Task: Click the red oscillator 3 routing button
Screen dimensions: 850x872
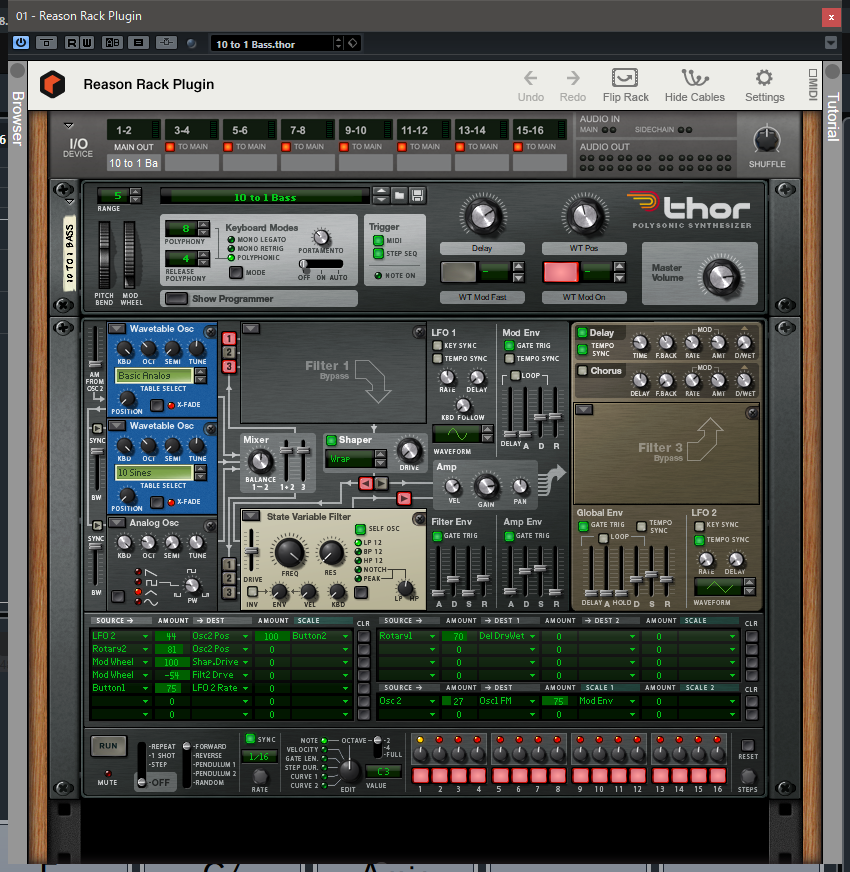Action: point(229,366)
